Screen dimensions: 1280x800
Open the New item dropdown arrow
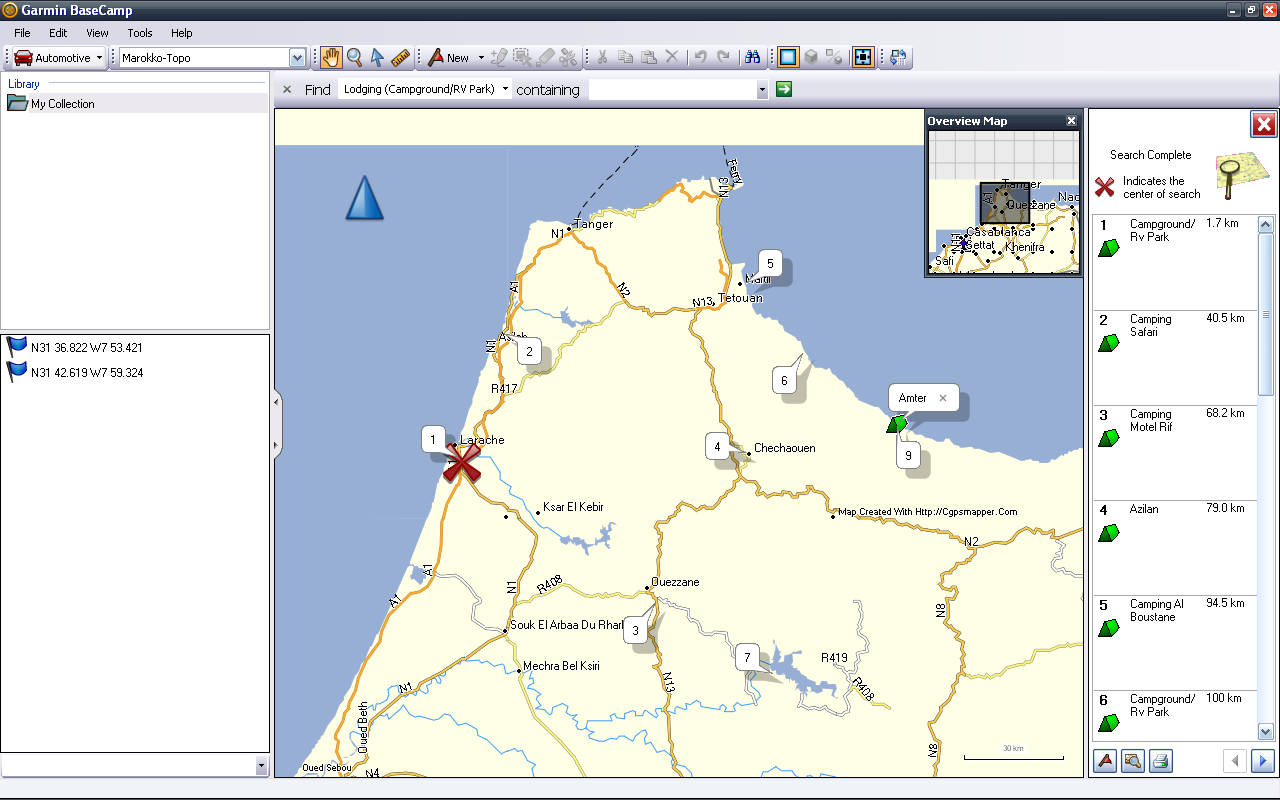pos(480,58)
